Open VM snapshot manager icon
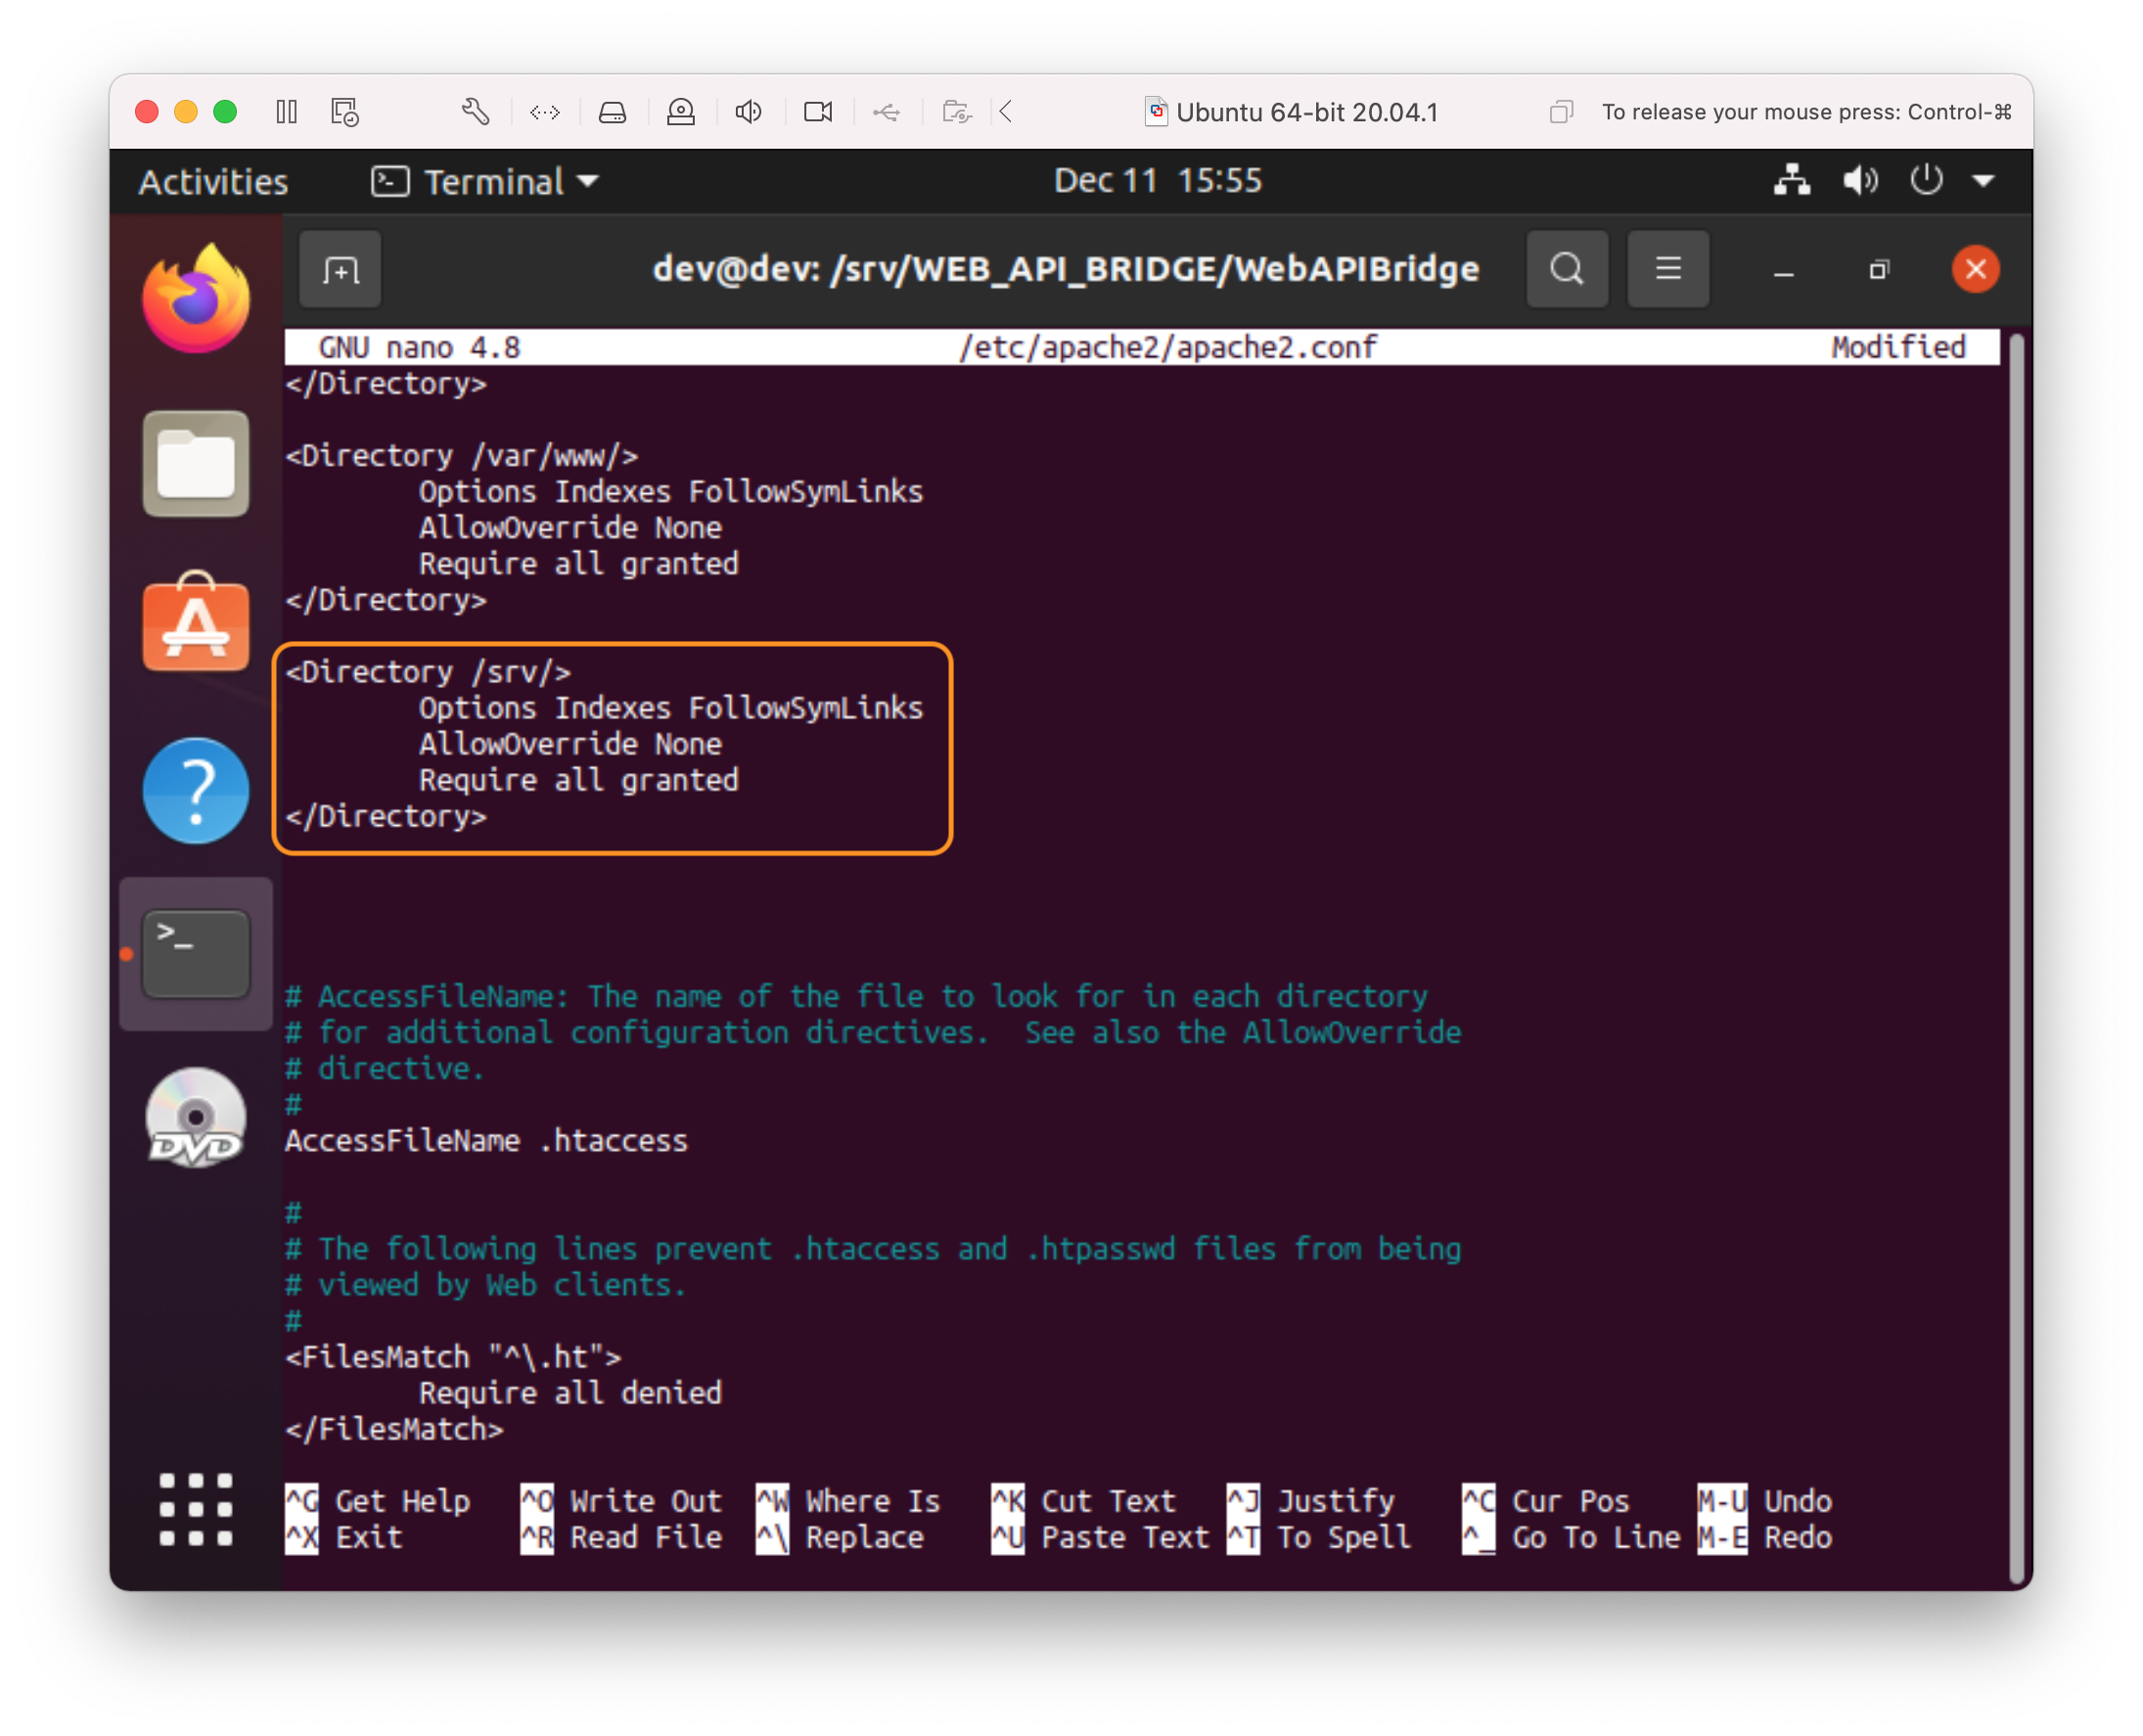Screen dimensions: 2143x1736 coord(345,112)
